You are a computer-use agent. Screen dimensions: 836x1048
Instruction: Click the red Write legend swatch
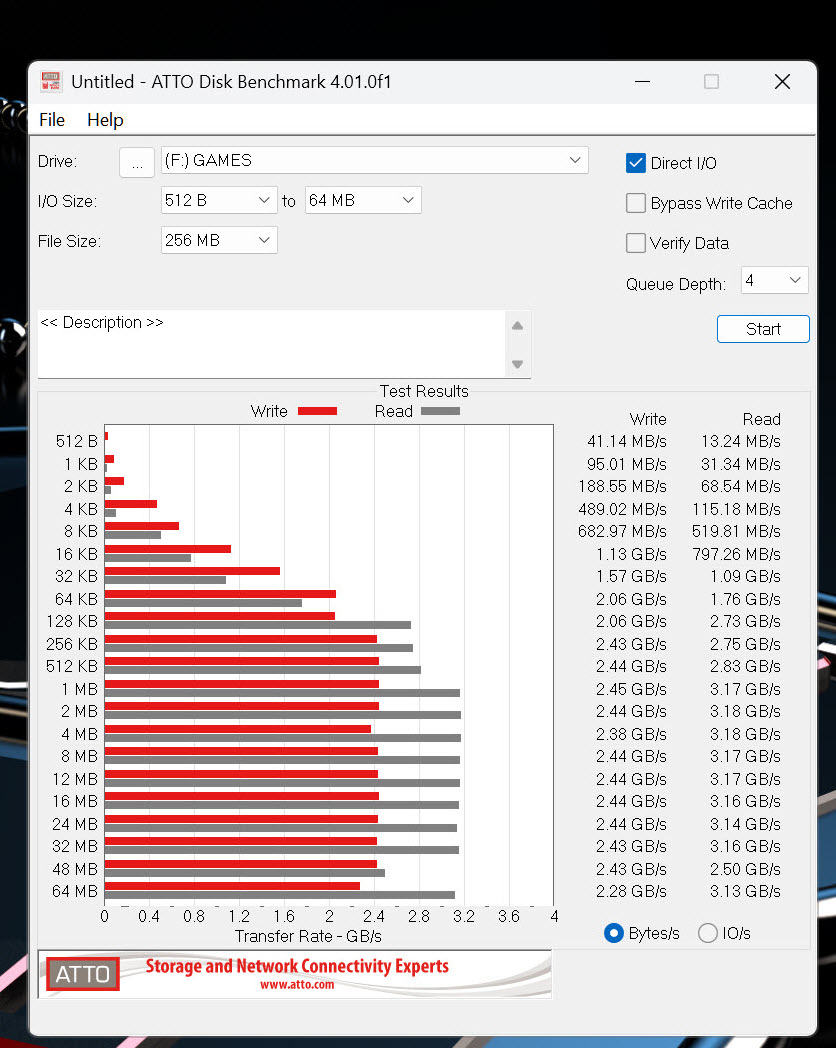coord(317,411)
